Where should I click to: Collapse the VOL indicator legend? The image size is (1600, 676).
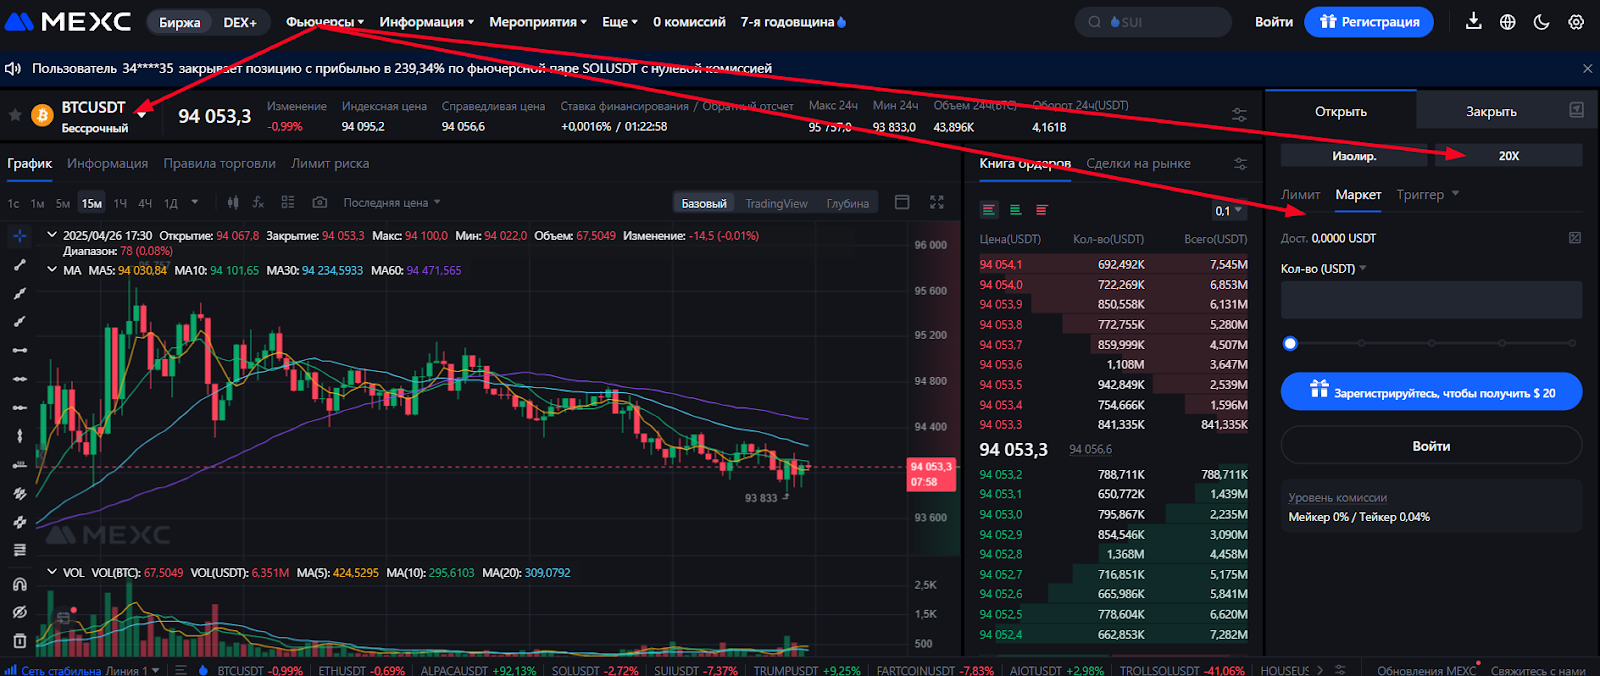52,573
